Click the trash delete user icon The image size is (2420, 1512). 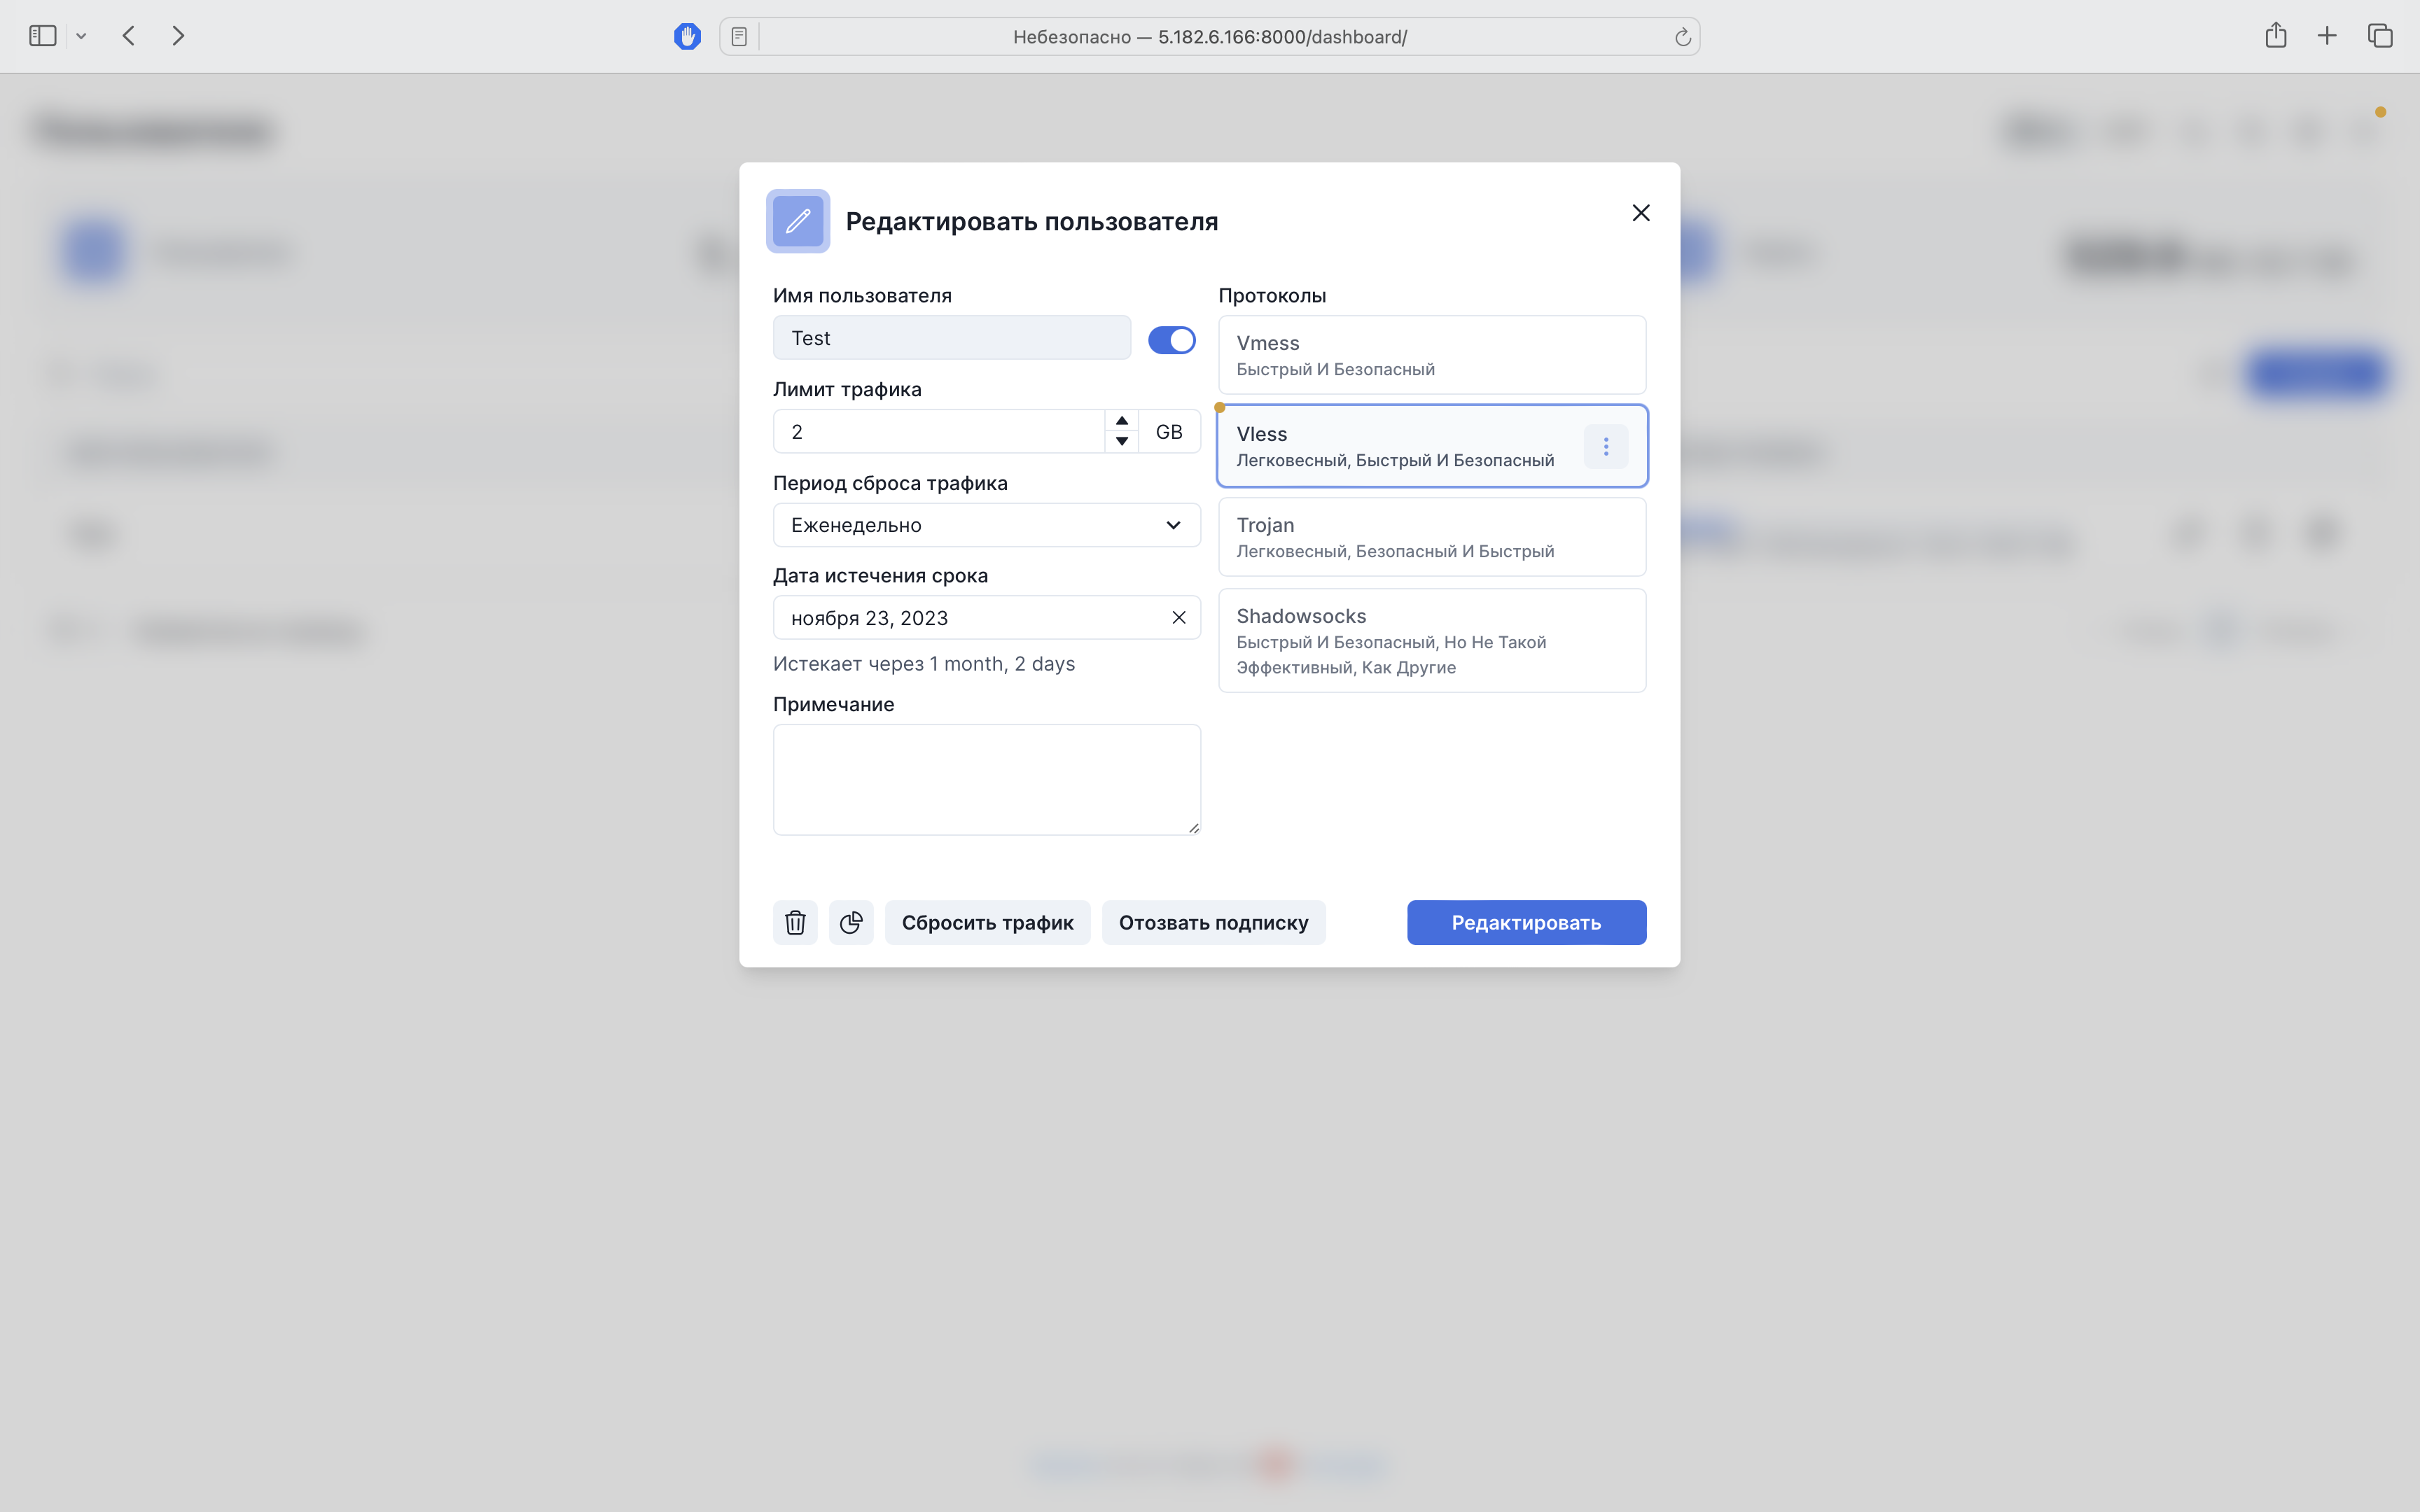click(795, 922)
